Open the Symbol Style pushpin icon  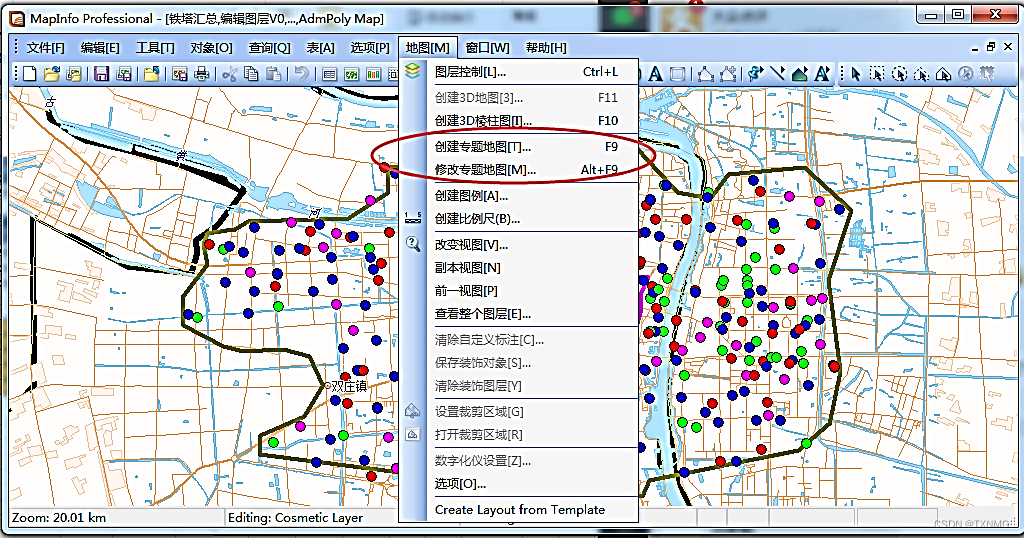(756, 74)
